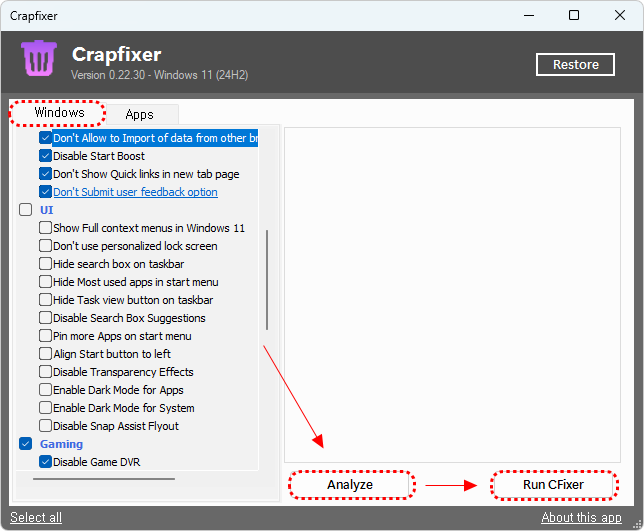Enable Show Full context menus in Windows 11
The width and height of the screenshot is (644, 531).
(x=45, y=228)
